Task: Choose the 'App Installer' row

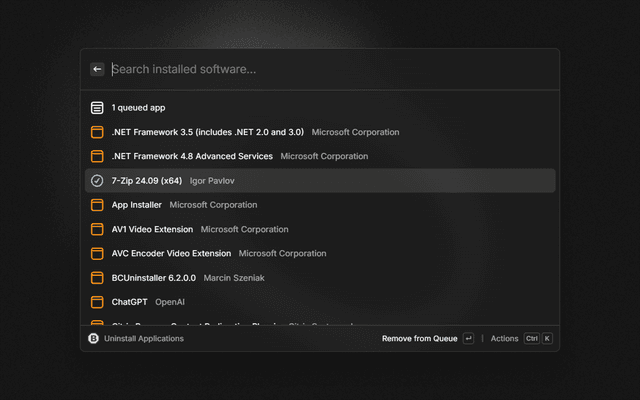Action: [320, 205]
